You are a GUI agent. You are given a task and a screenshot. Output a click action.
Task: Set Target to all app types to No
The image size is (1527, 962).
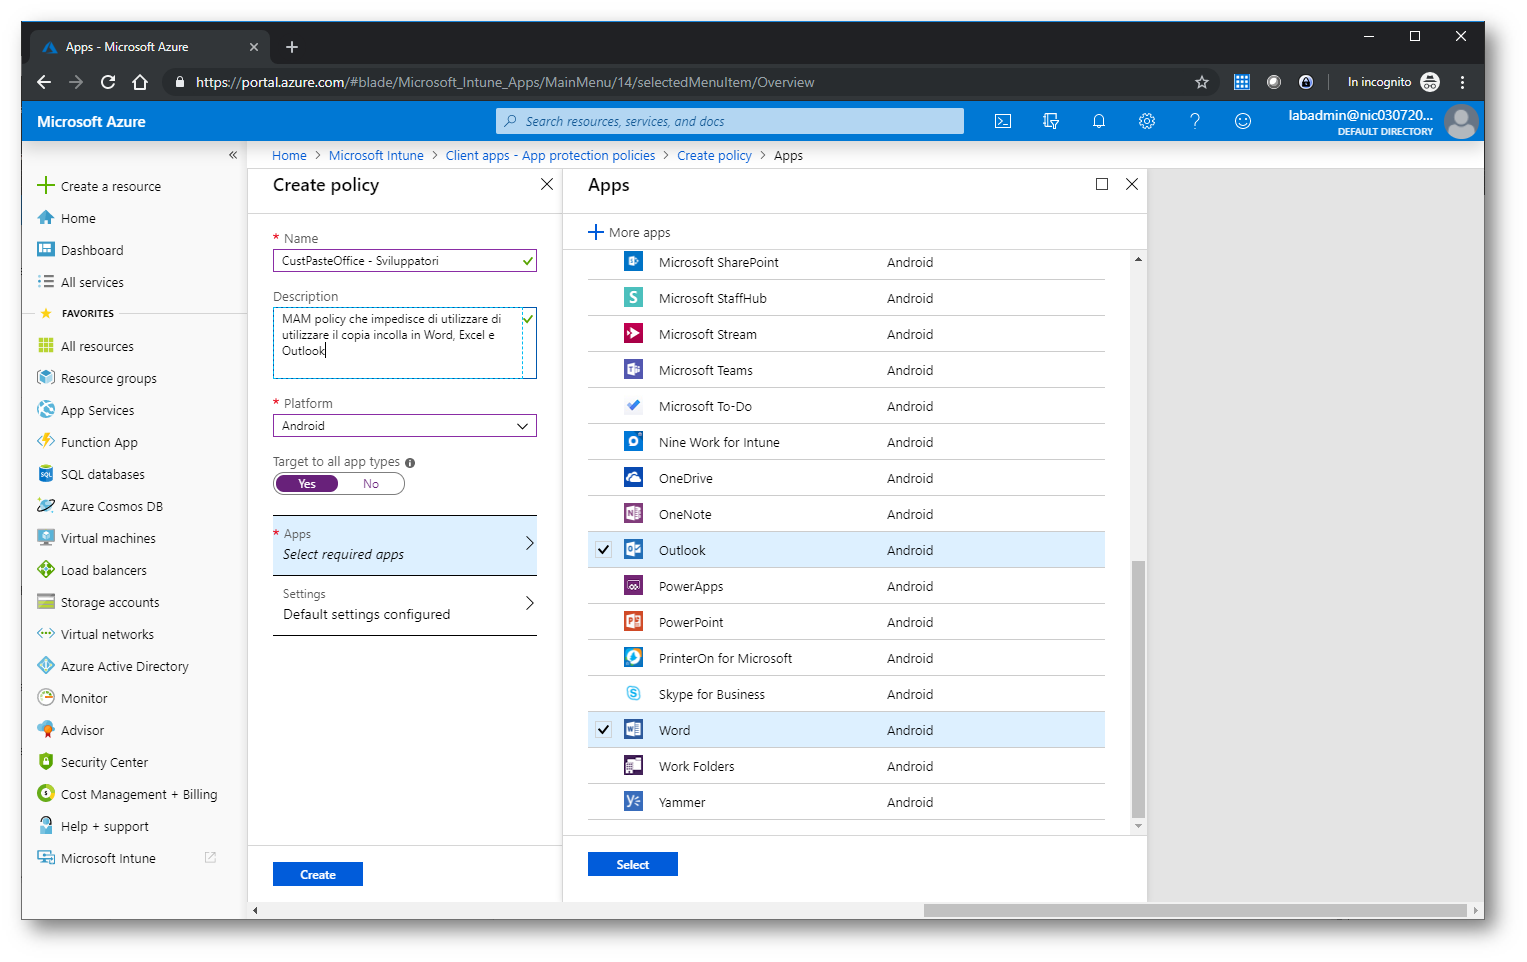(371, 484)
